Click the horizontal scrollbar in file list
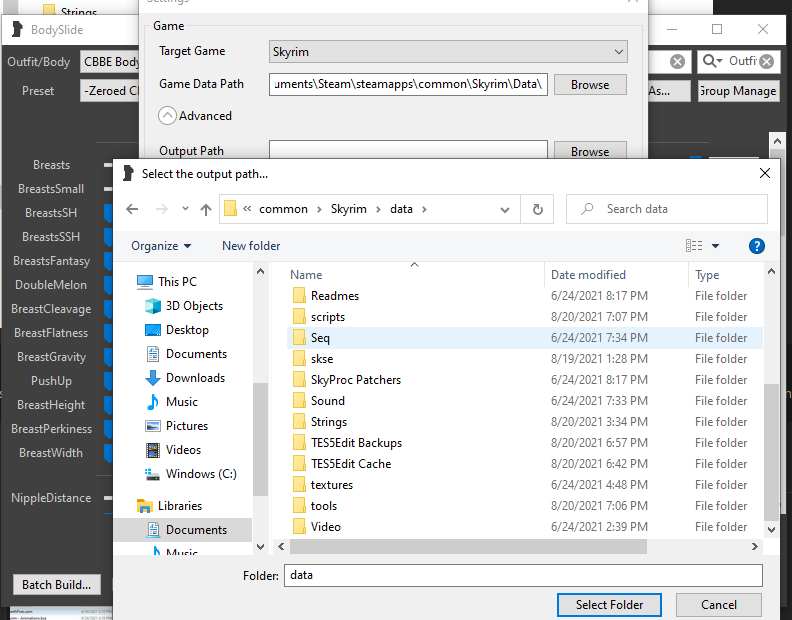The width and height of the screenshot is (792, 620). coord(468,546)
